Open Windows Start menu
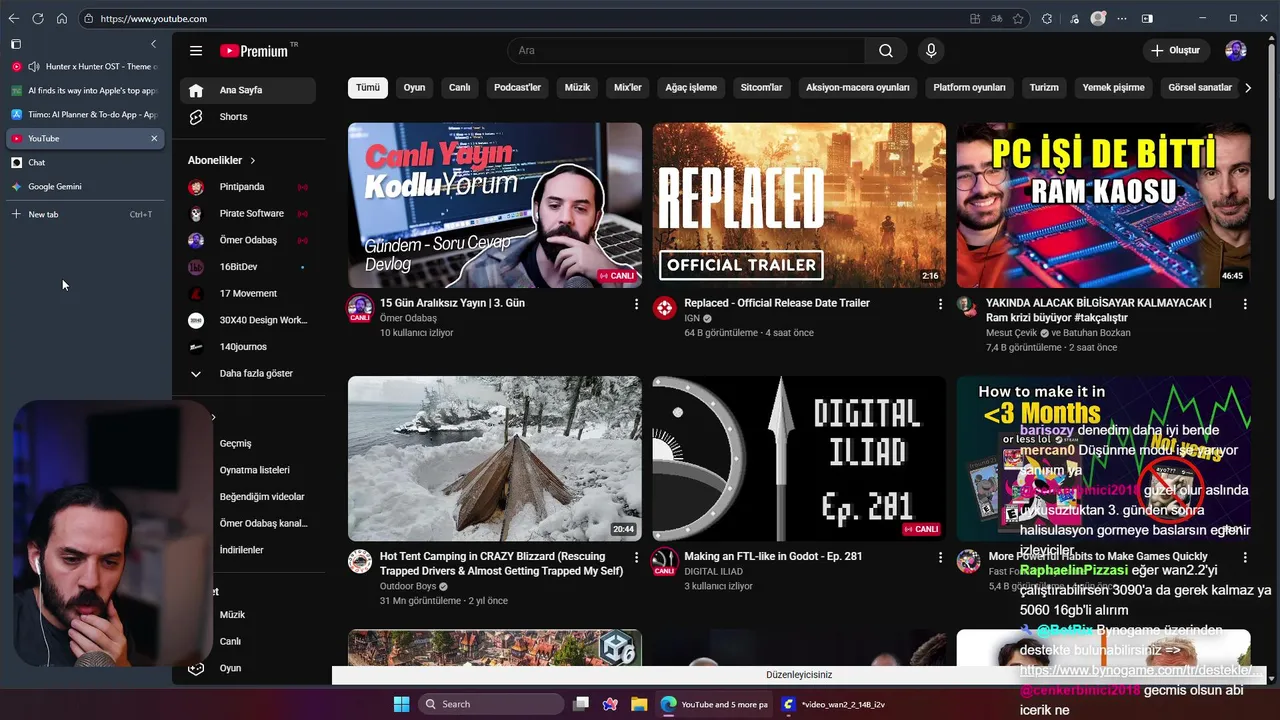This screenshot has width=1280, height=720. [x=401, y=704]
